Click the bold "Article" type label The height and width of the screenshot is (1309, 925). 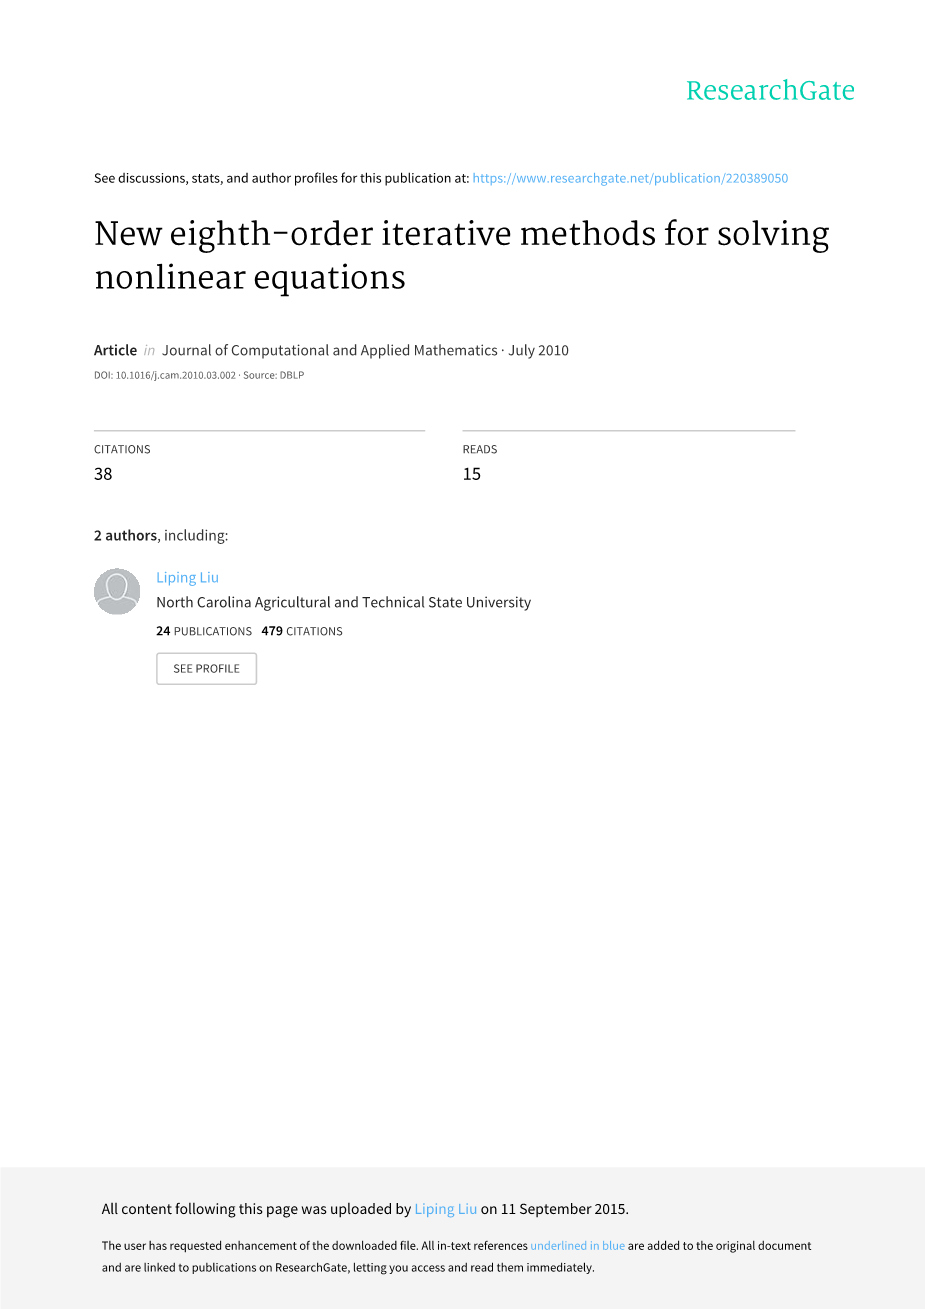[x=115, y=350]
